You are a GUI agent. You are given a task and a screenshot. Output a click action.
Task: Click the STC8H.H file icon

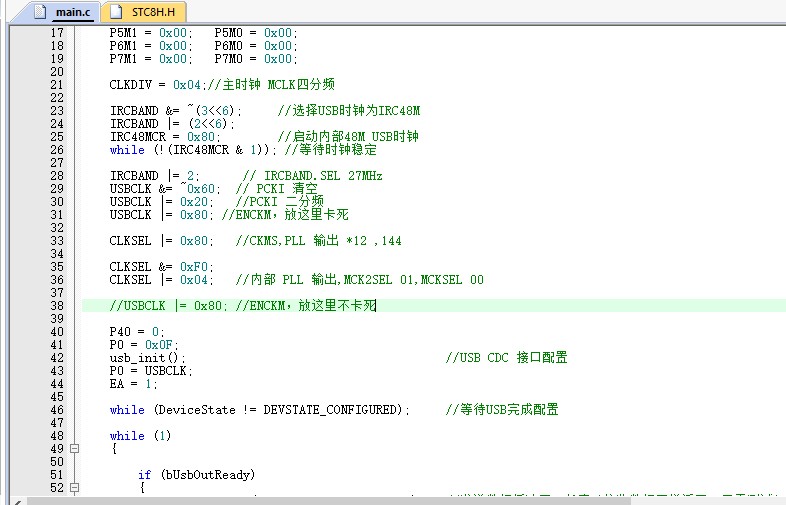pos(116,12)
